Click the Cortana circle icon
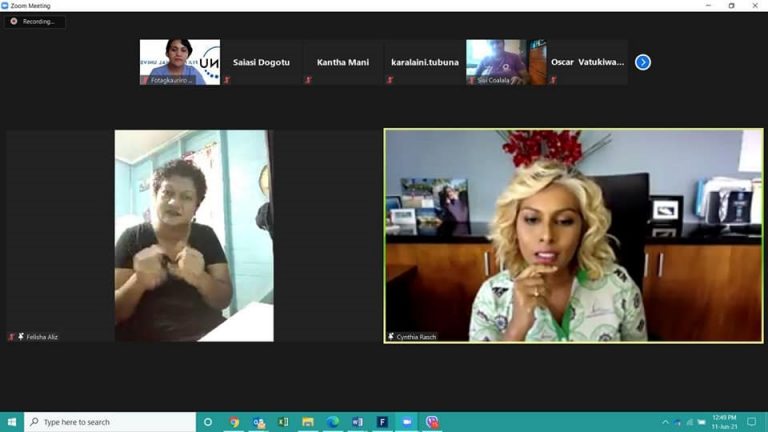Viewport: 768px width, 432px height. point(208,422)
